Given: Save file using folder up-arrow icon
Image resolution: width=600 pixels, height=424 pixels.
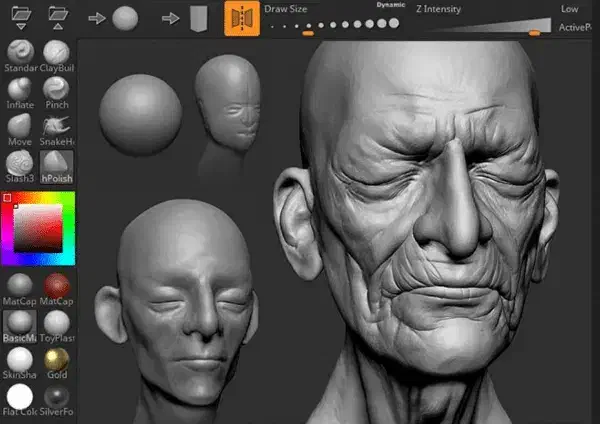Looking at the screenshot, I should tap(57, 17).
